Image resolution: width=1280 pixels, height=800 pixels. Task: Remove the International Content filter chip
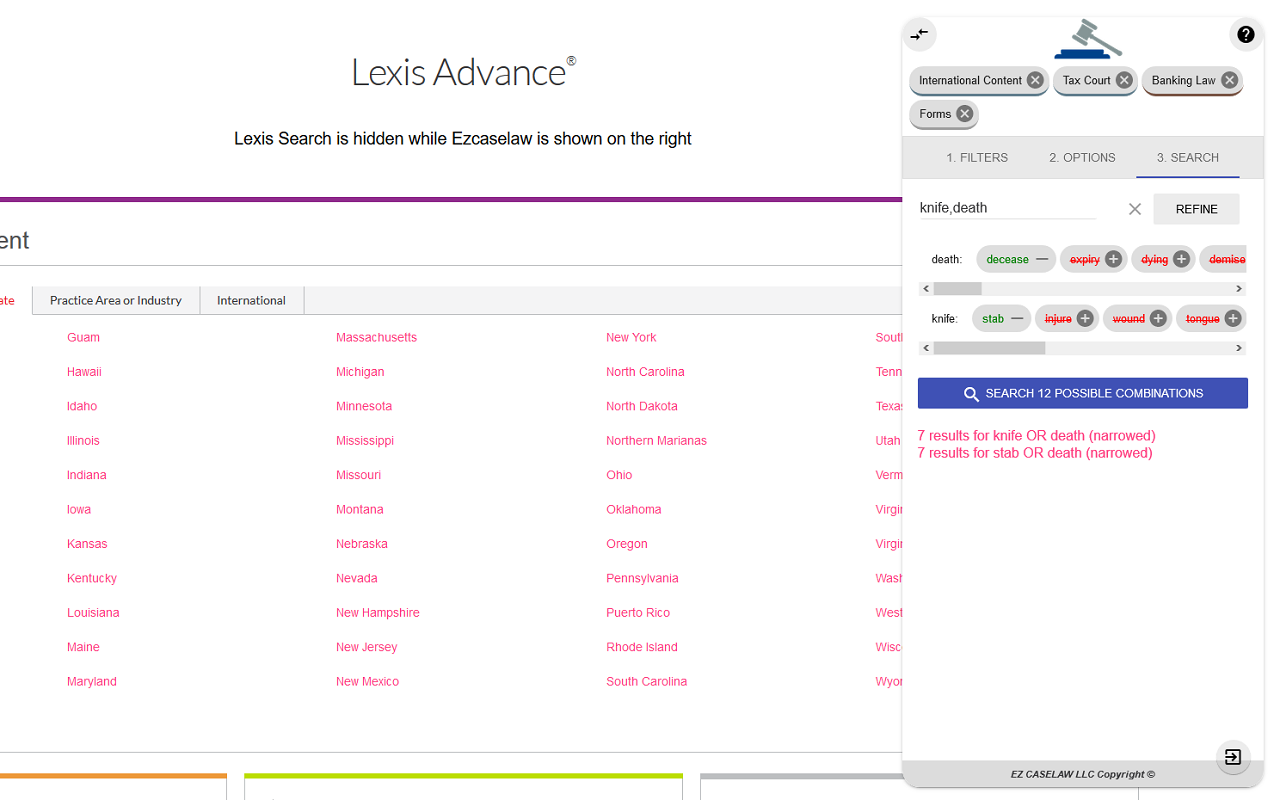pyautogui.click(x=1035, y=80)
